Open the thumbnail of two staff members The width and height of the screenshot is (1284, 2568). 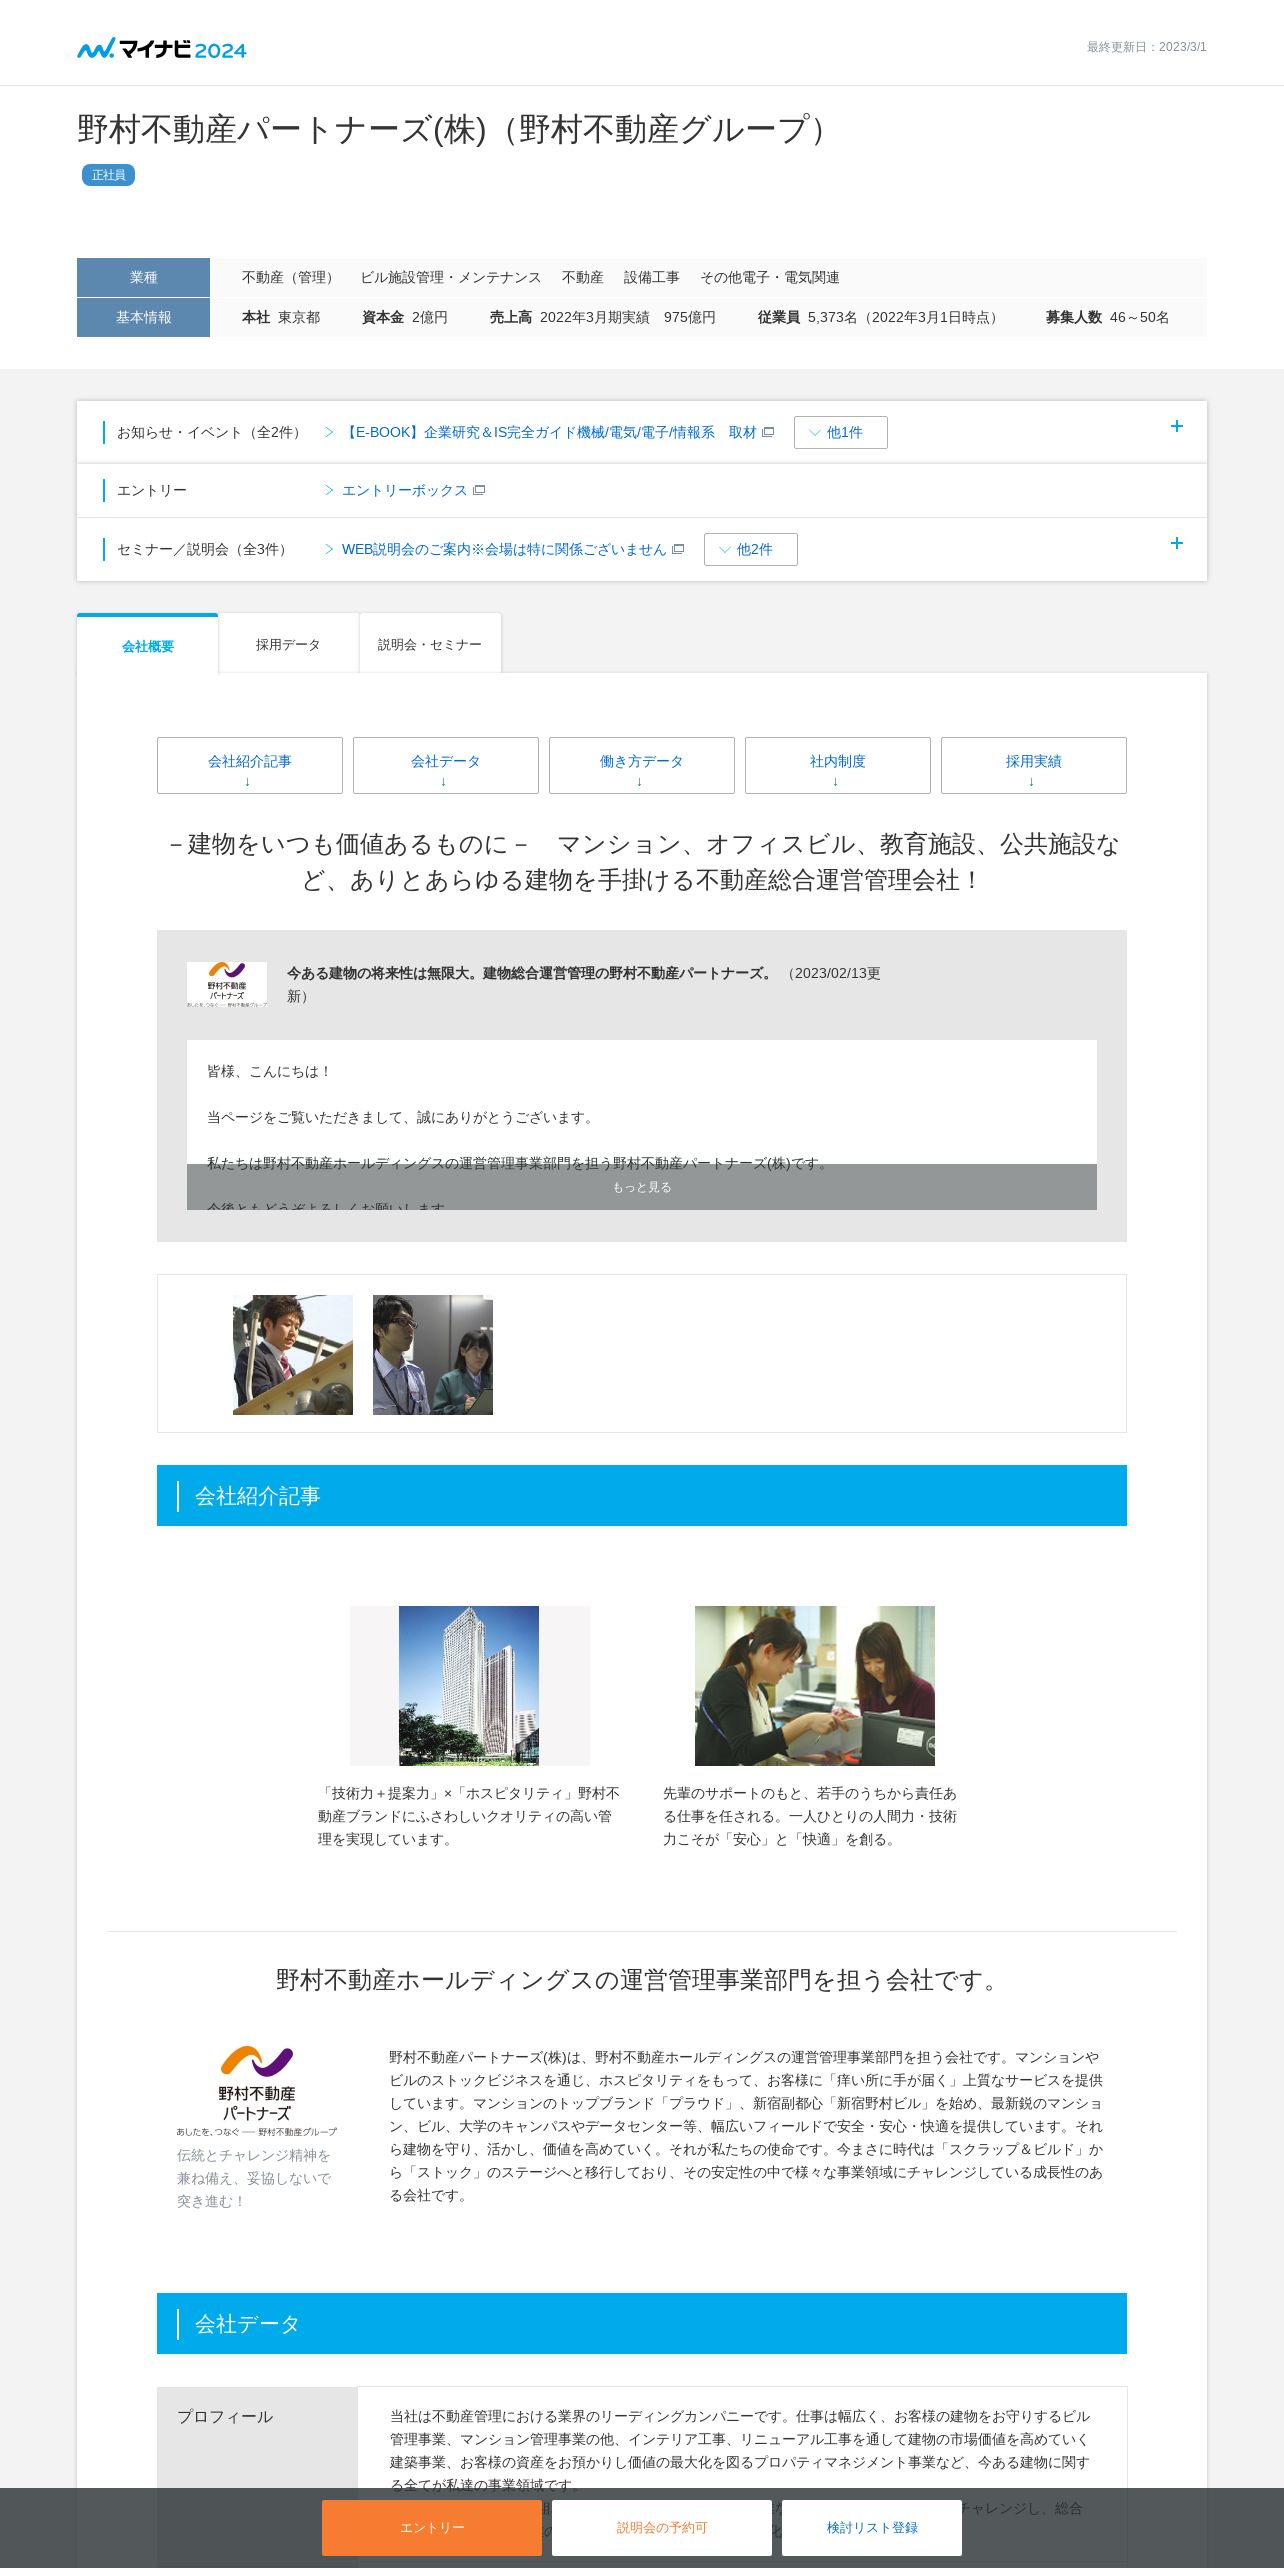pos(433,1355)
